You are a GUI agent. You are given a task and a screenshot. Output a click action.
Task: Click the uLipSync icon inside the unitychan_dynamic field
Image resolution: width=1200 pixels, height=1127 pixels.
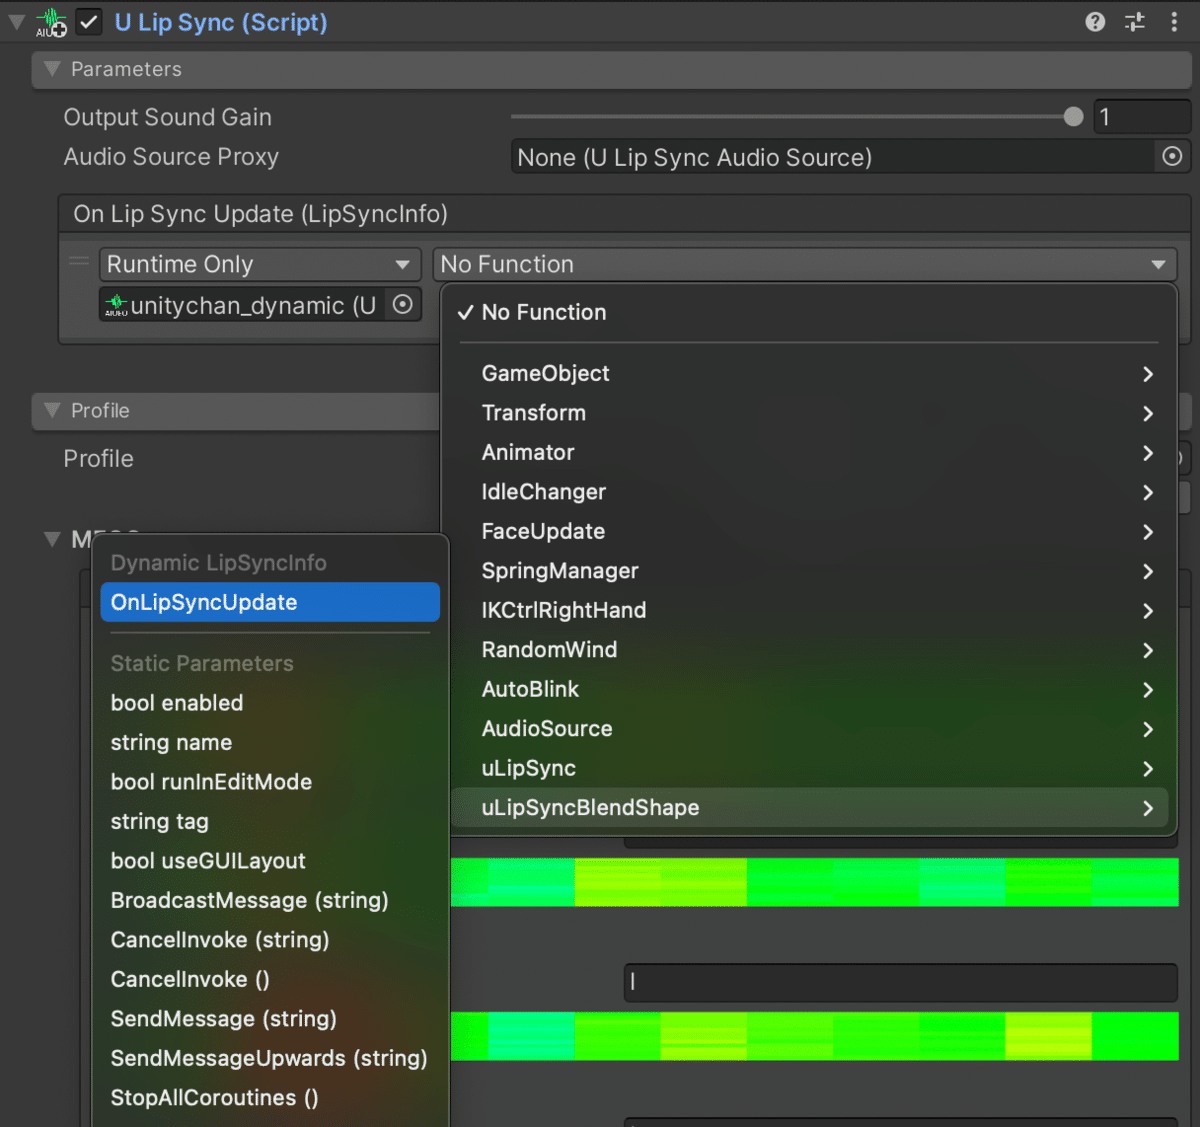[x=116, y=302]
